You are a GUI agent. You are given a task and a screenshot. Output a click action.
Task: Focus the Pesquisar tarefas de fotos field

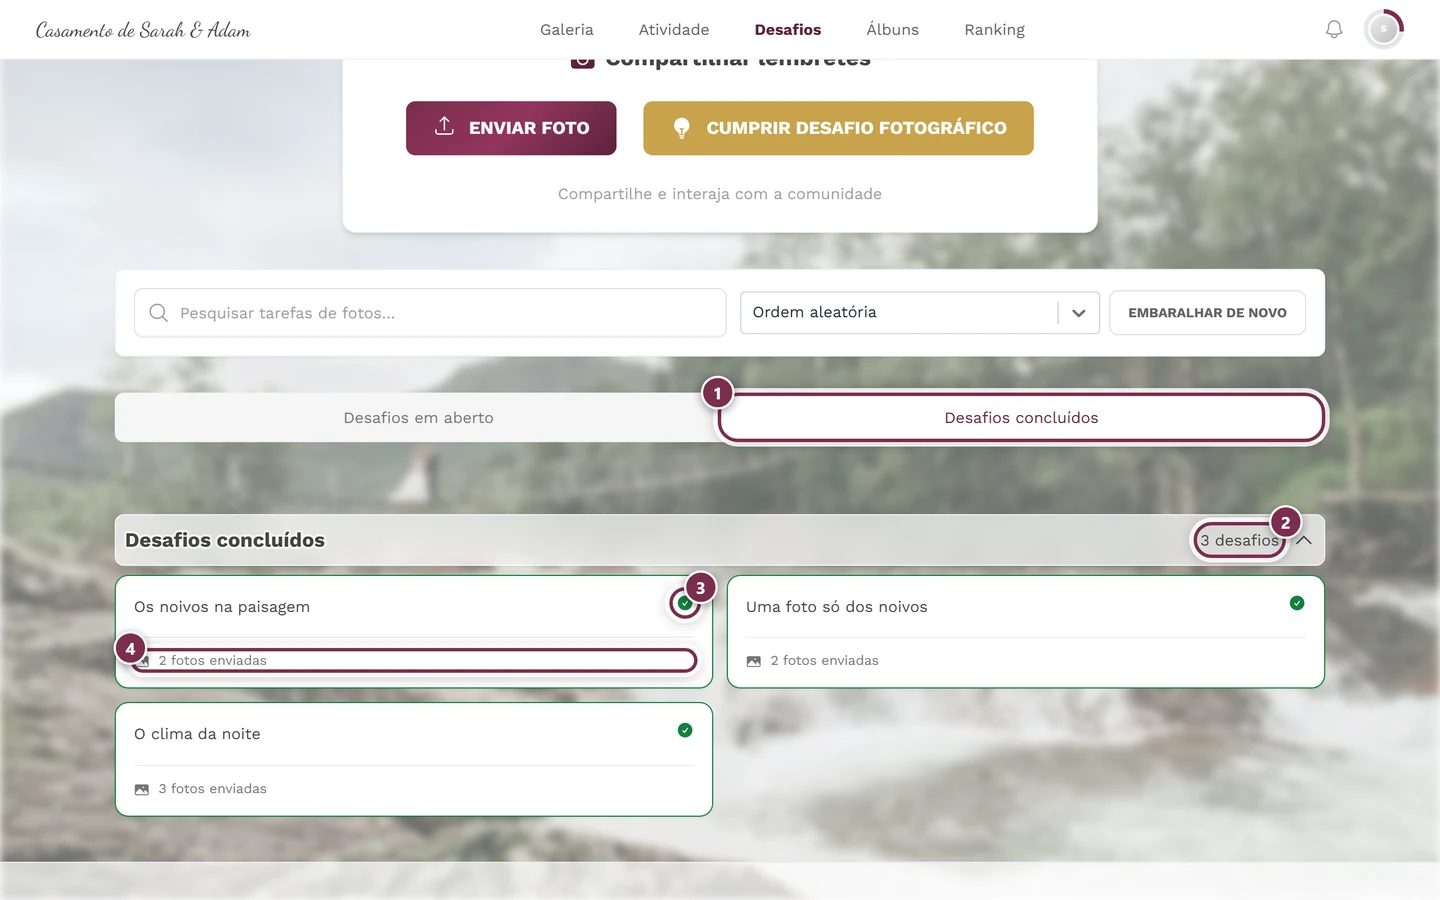click(x=430, y=313)
